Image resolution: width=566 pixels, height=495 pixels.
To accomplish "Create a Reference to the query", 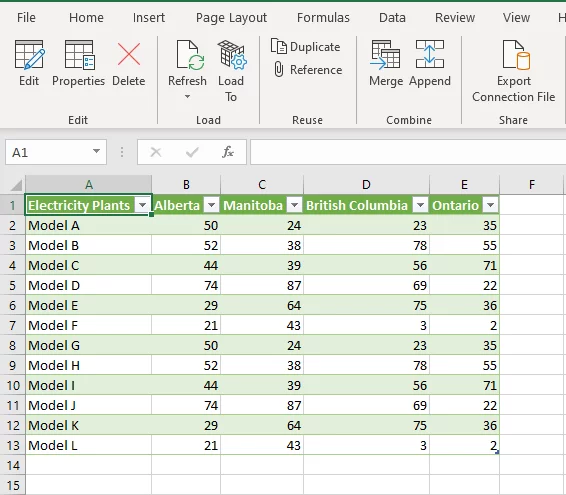I will pos(308,70).
